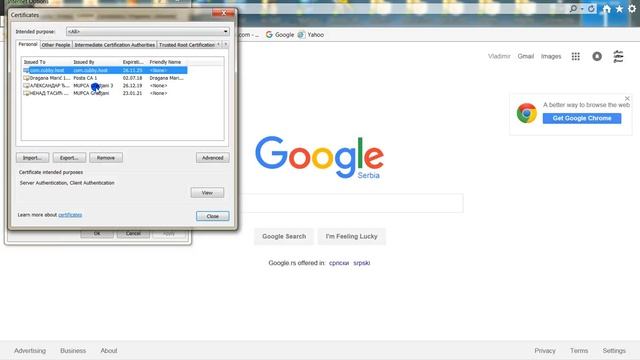The image size is (640, 360).
Task: Click certificate icon beside Dragana Marić
Action: point(26,78)
